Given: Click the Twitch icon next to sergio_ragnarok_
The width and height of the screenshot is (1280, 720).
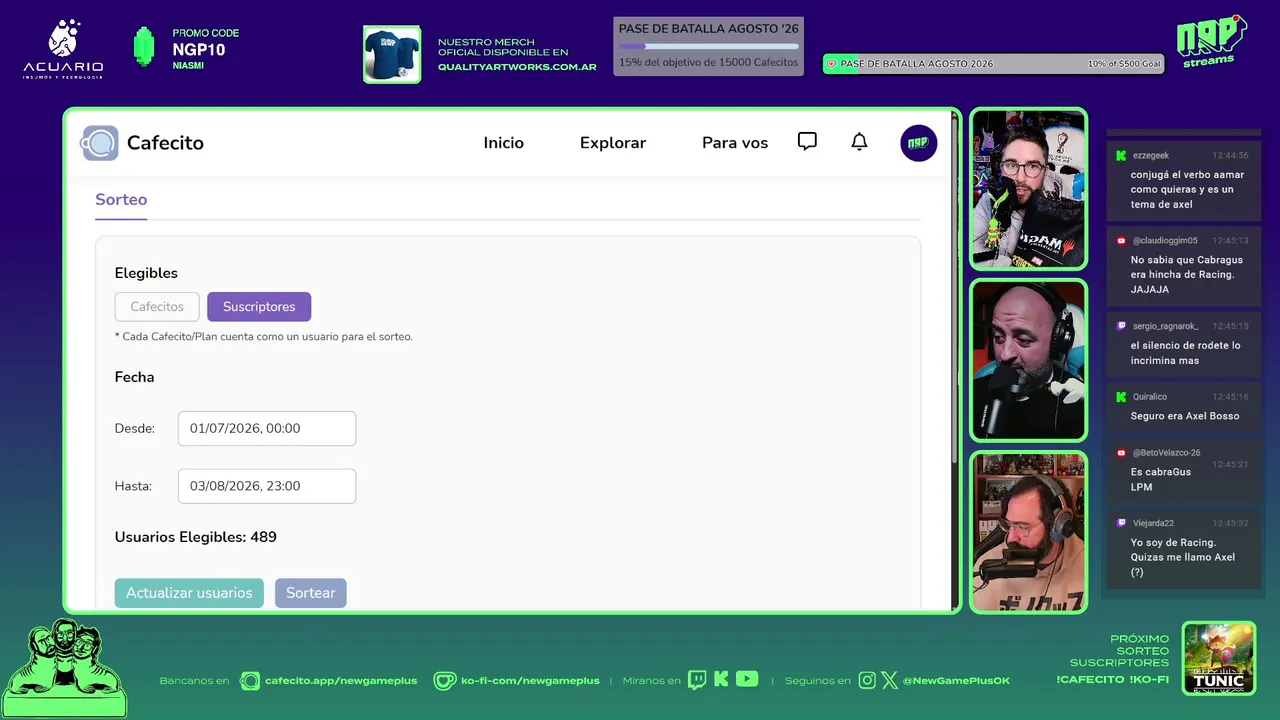Looking at the screenshot, I should 1122,326.
